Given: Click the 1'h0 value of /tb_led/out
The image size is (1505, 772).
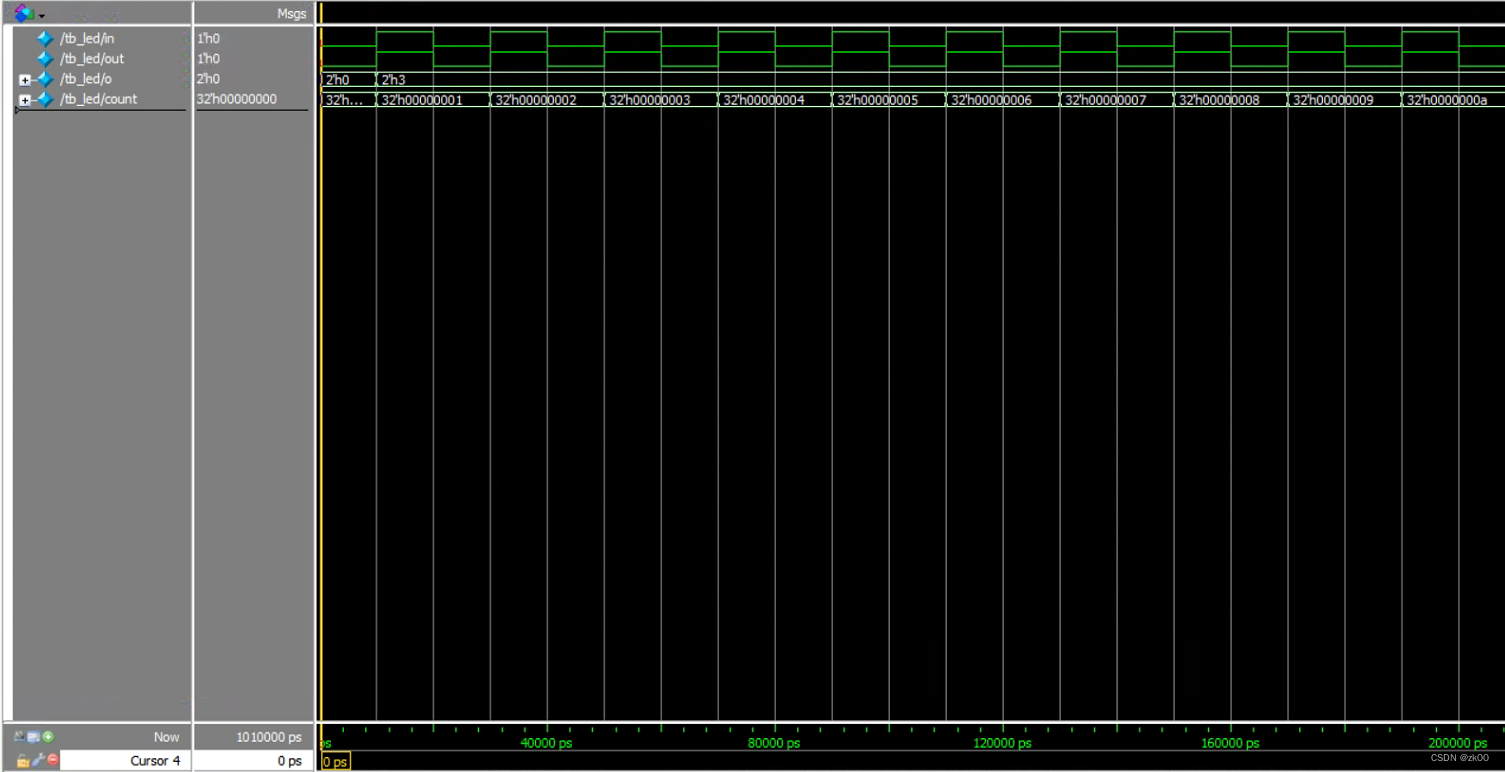Looking at the screenshot, I should click(x=208, y=59).
